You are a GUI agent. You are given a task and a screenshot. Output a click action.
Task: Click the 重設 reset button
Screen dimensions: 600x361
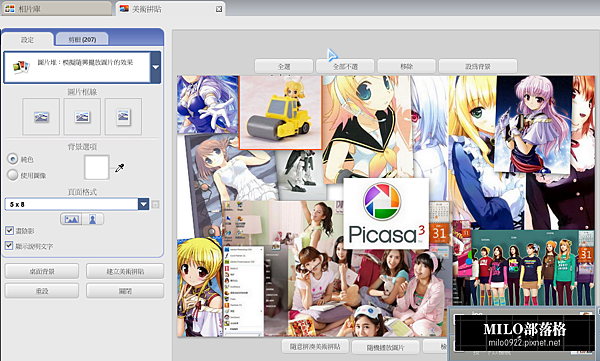42,291
